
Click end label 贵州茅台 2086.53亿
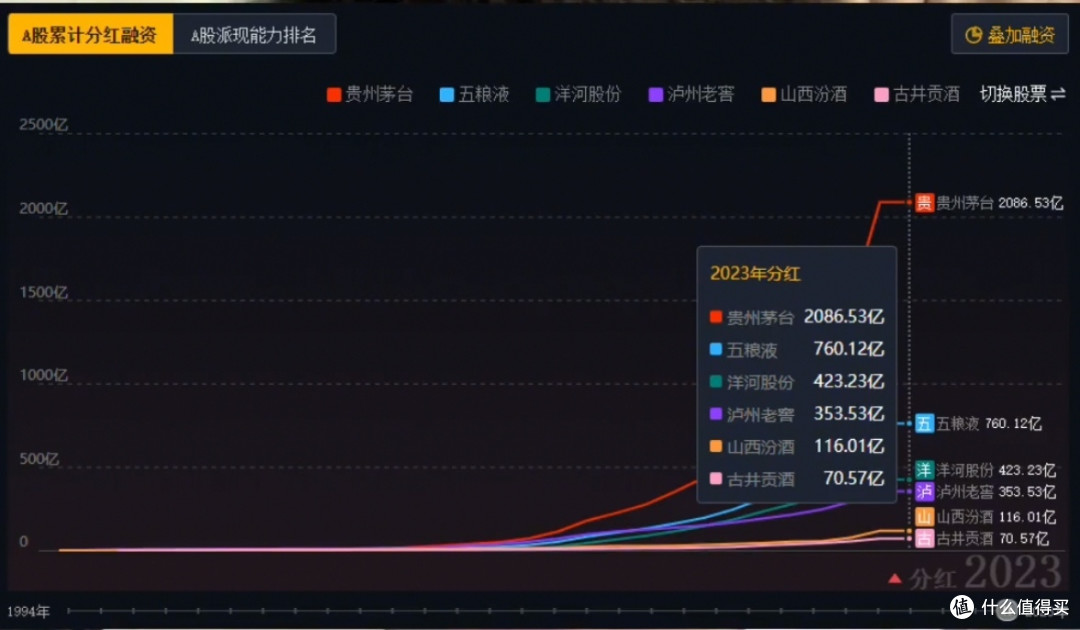click(x=999, y=202)
